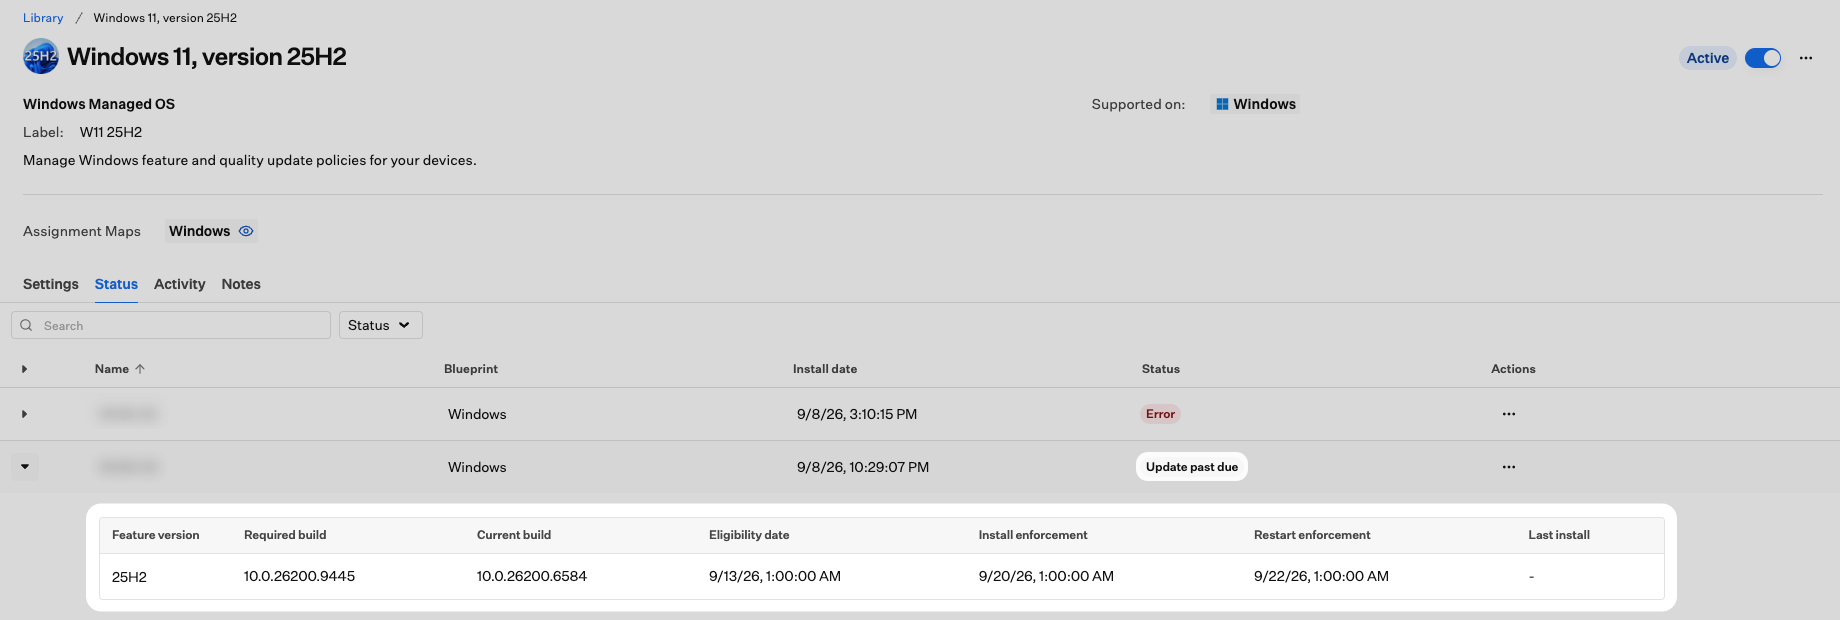Click the search magnifier icon
The height and width of the screenshot is (620, 1840).
[26, 325]
